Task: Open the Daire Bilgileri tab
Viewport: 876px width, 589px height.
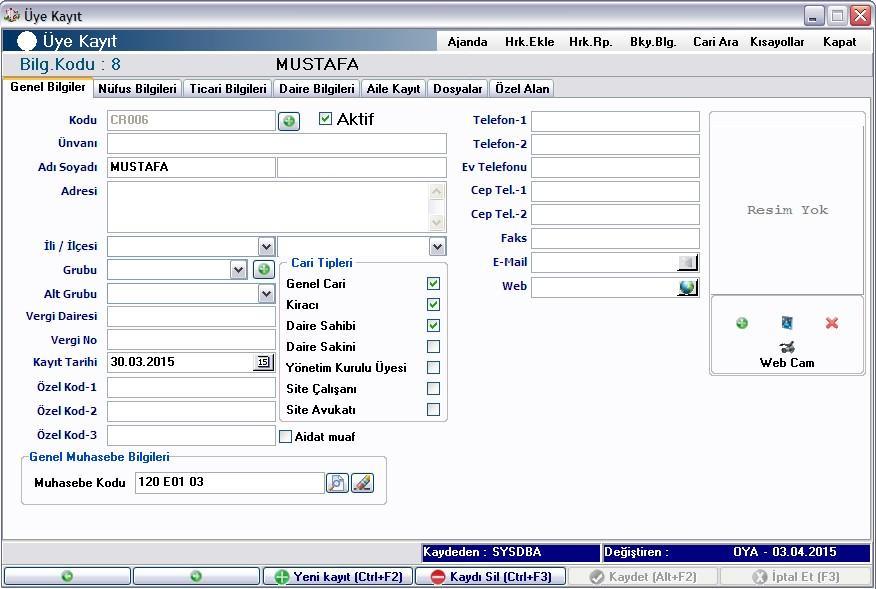Action: click(x=317, y=89)
